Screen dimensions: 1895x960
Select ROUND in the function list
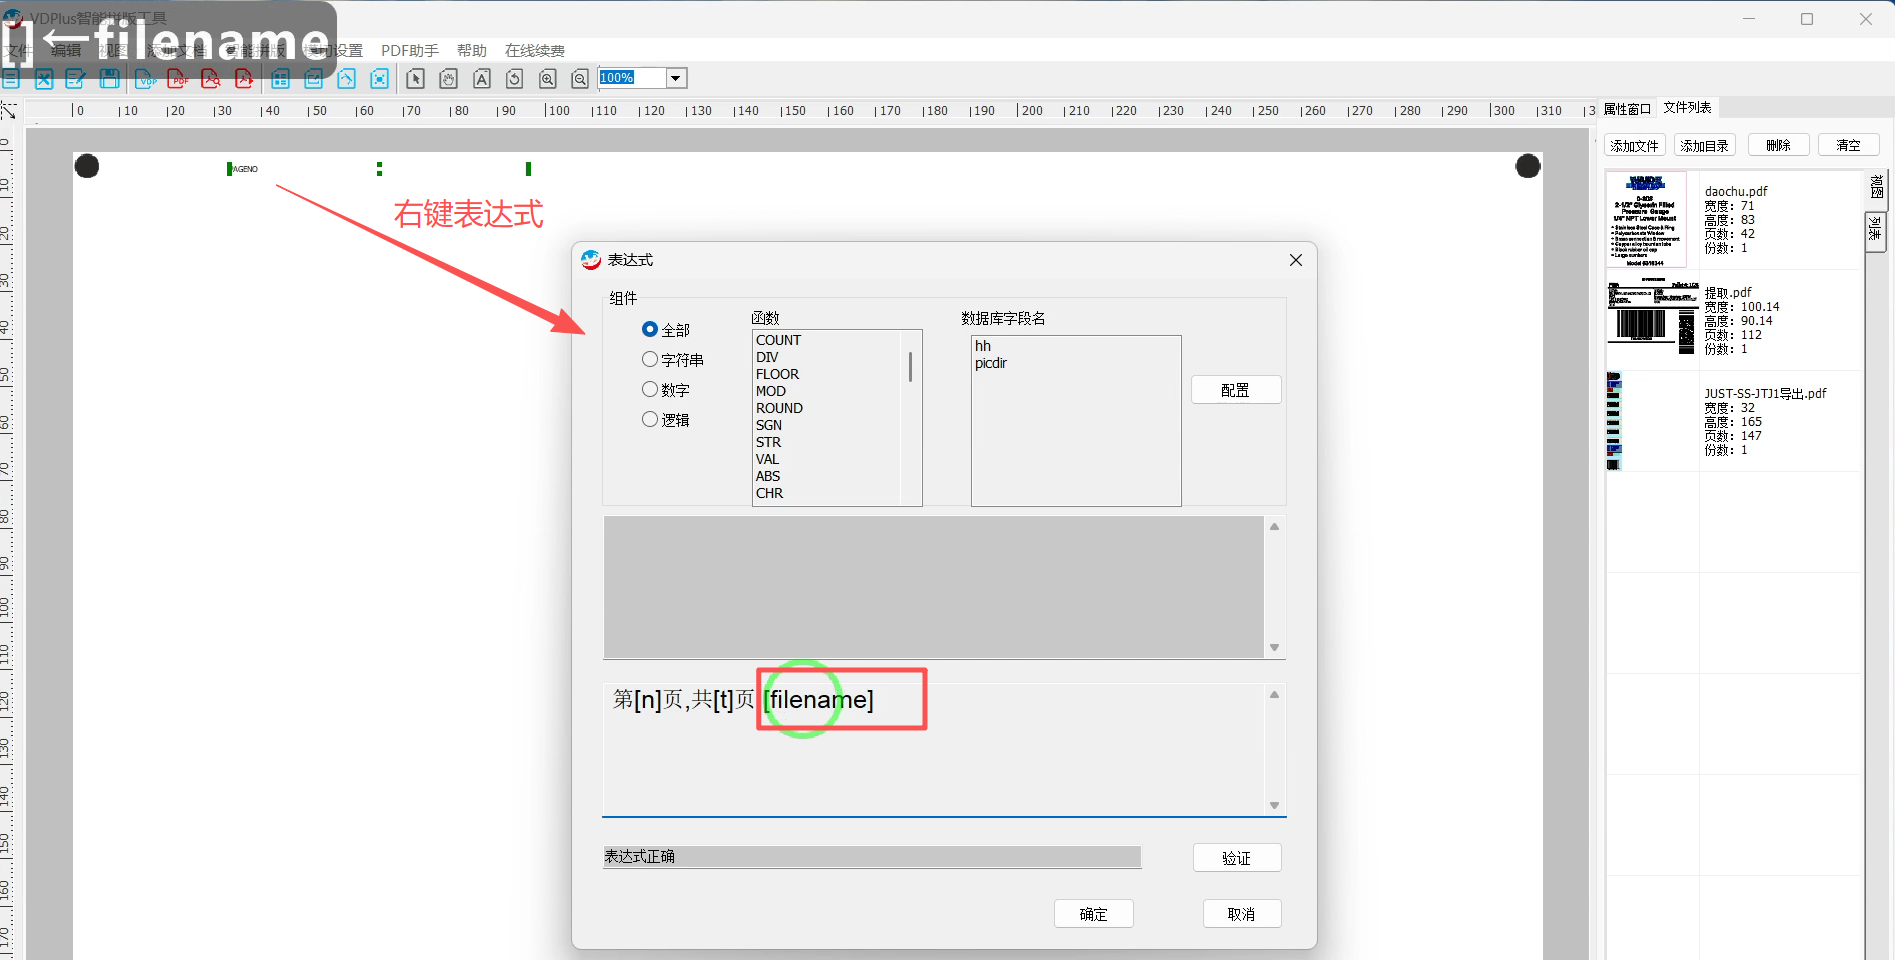tap(779, 408)
